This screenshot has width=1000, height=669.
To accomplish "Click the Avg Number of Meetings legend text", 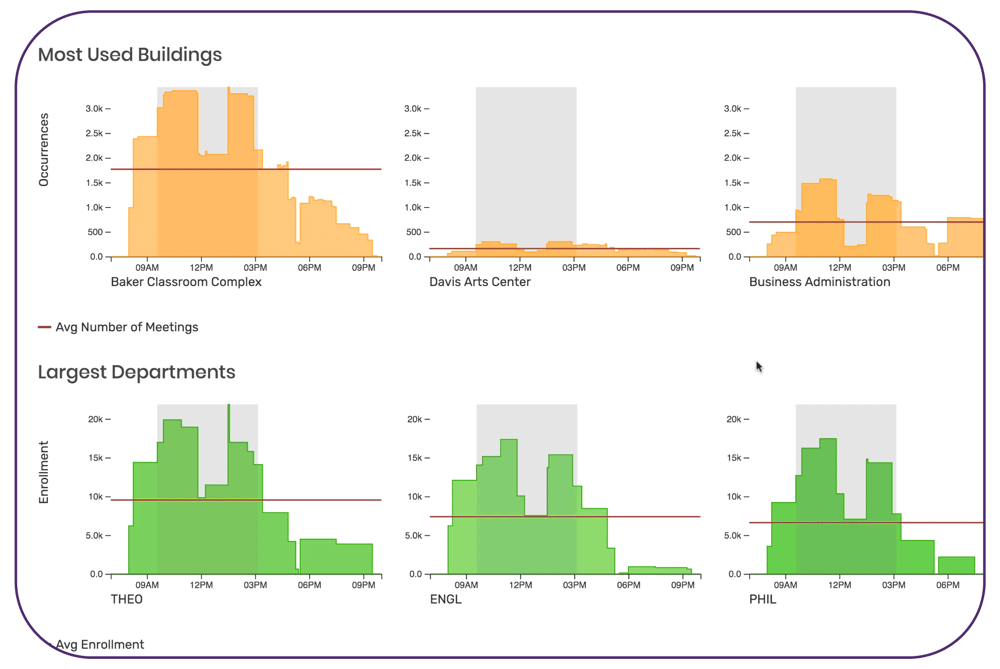I will click(127, 327).
